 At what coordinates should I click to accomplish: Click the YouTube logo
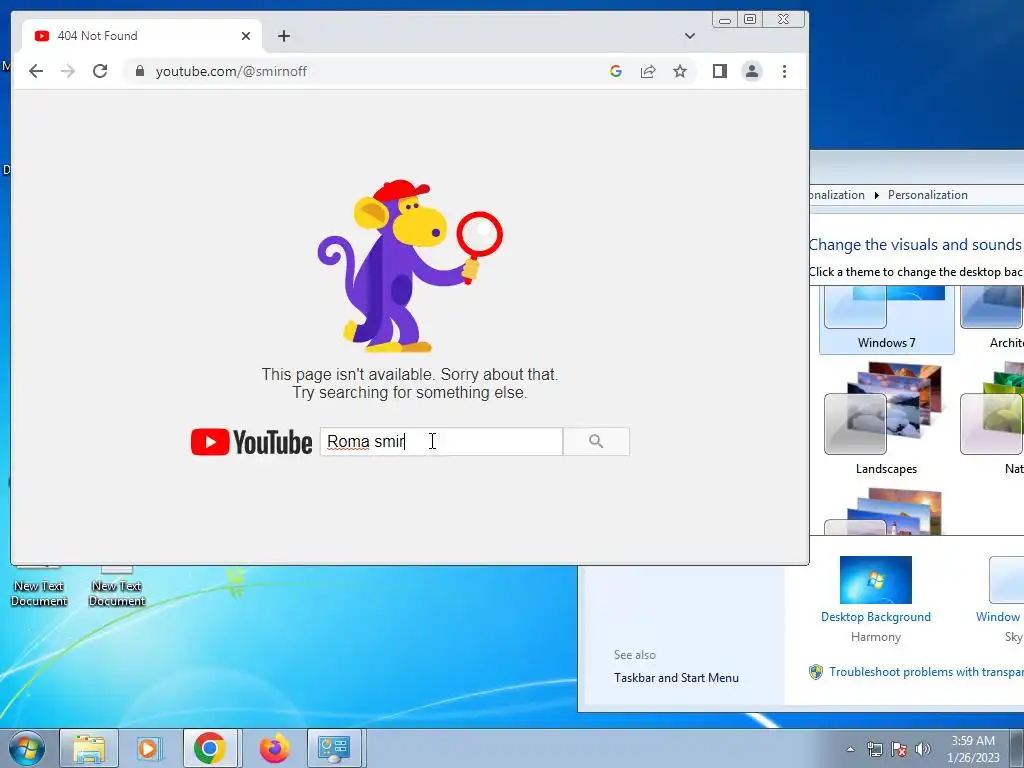coord(251,442)
